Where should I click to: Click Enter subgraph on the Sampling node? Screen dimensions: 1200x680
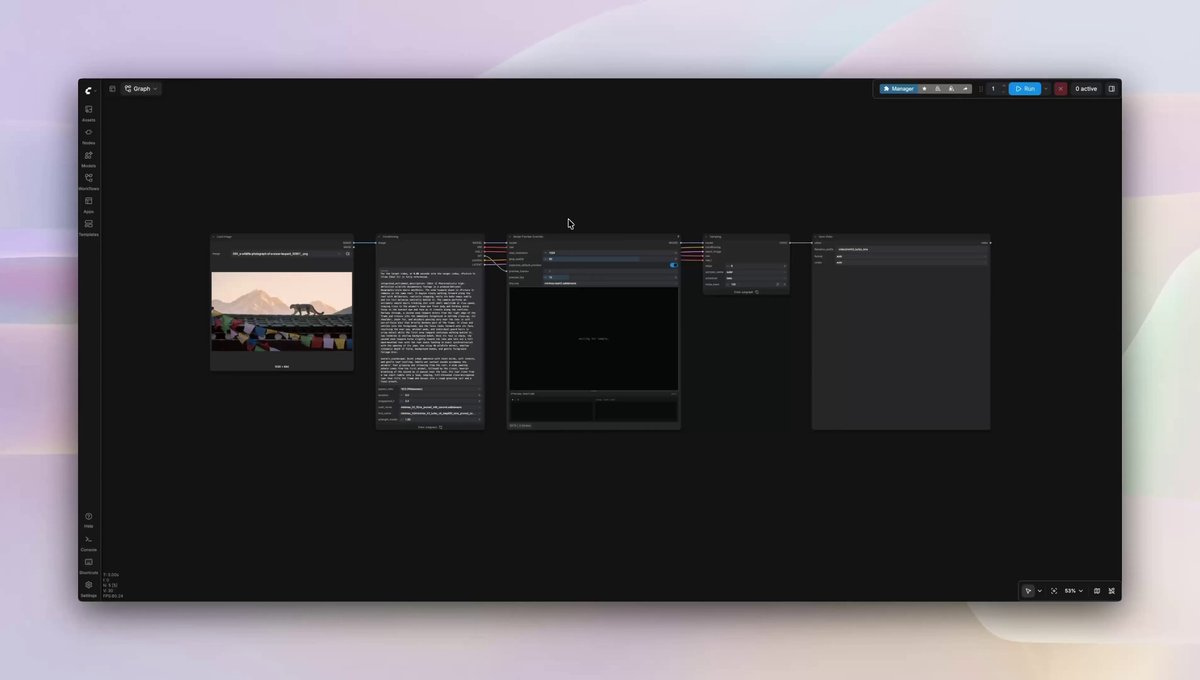(x=746, y=292)
